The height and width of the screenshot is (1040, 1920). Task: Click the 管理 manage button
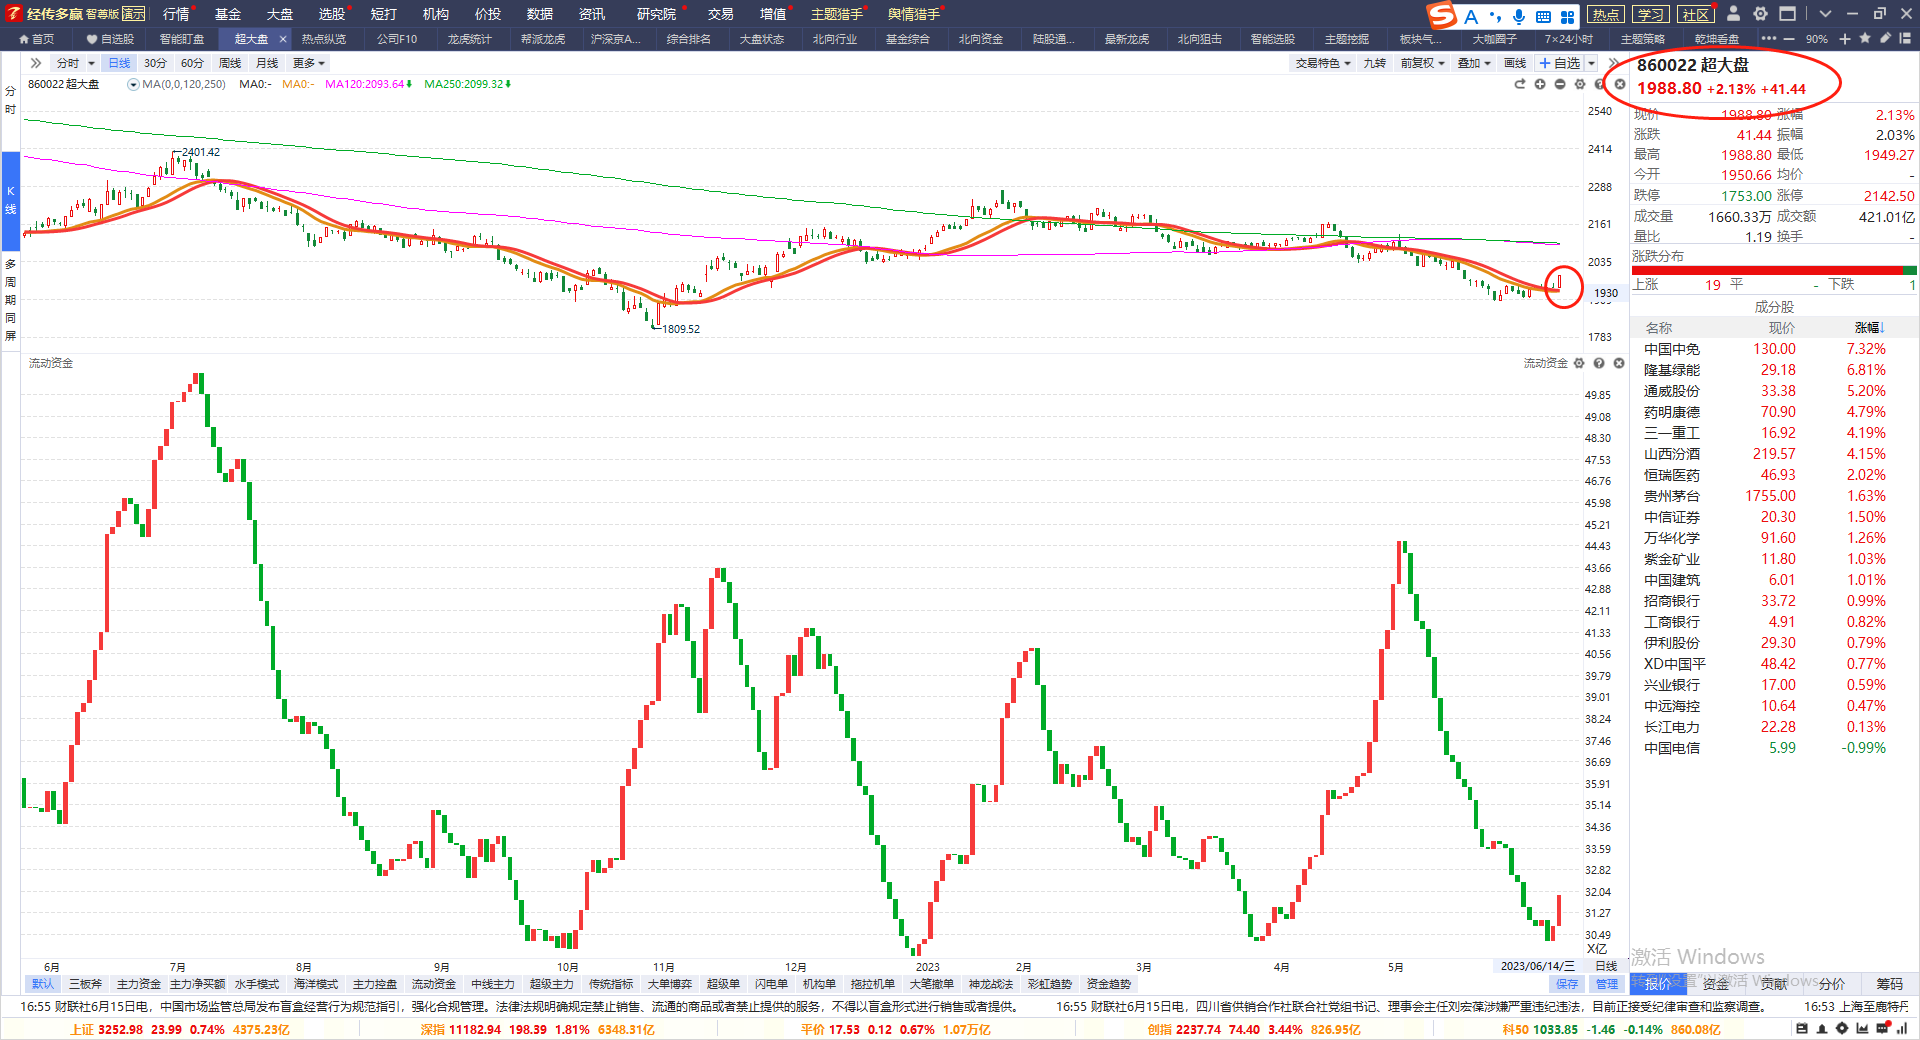pyautogui.click(x=1606, y=984)
